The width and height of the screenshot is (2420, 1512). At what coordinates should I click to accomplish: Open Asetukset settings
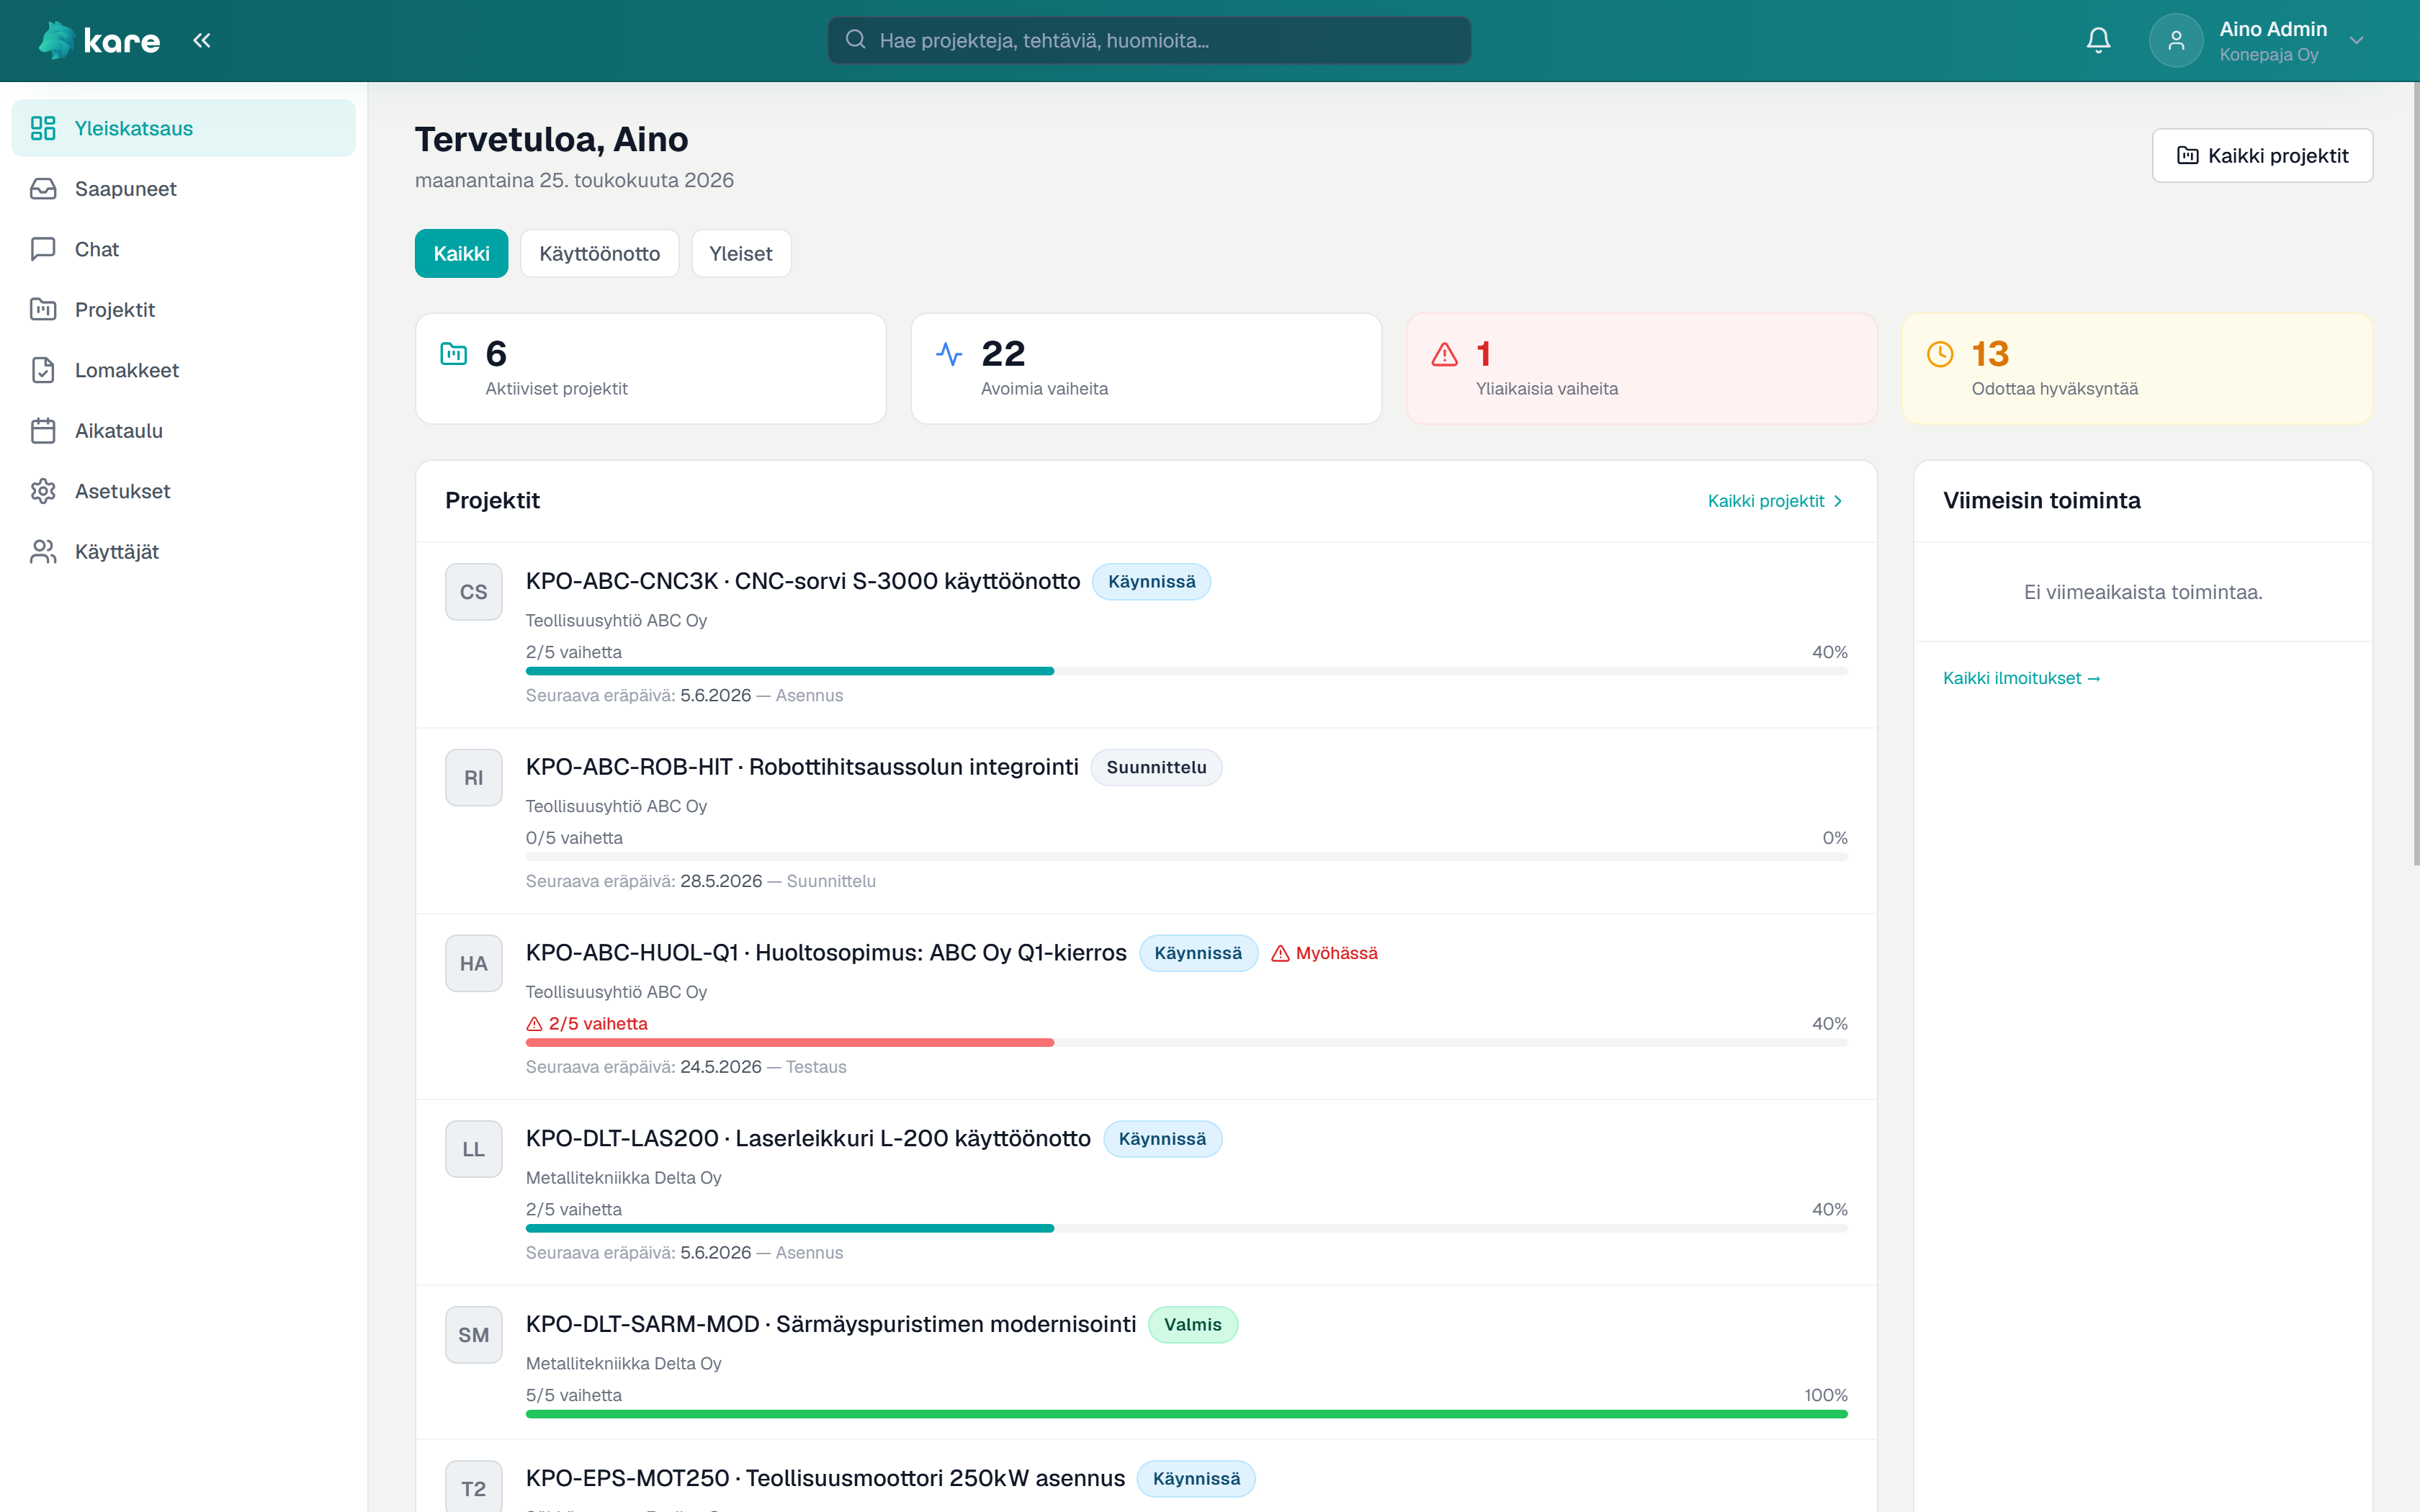click(x=184, y=491)
